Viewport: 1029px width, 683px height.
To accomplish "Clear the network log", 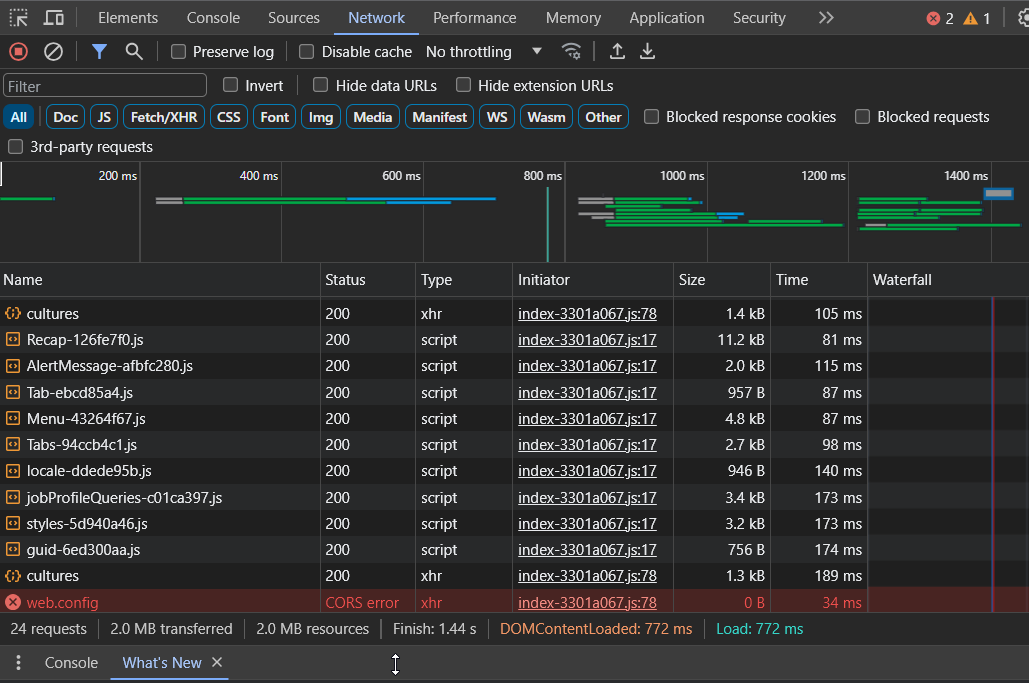I will pyautogui.click(x=53, y=51).
